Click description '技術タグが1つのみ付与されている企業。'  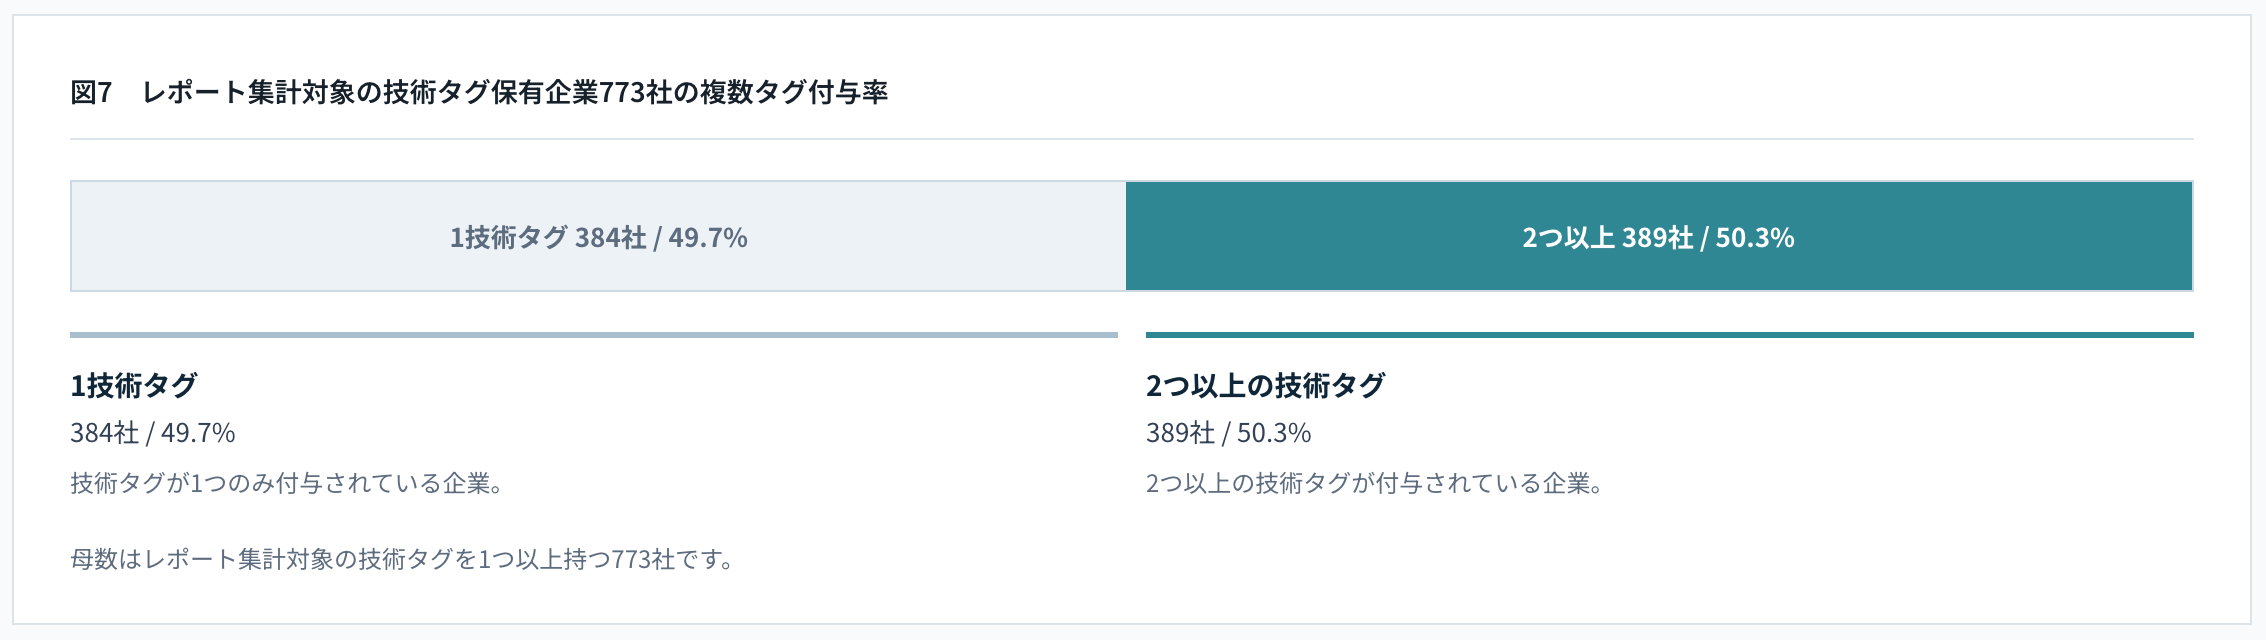coord(287,484)
